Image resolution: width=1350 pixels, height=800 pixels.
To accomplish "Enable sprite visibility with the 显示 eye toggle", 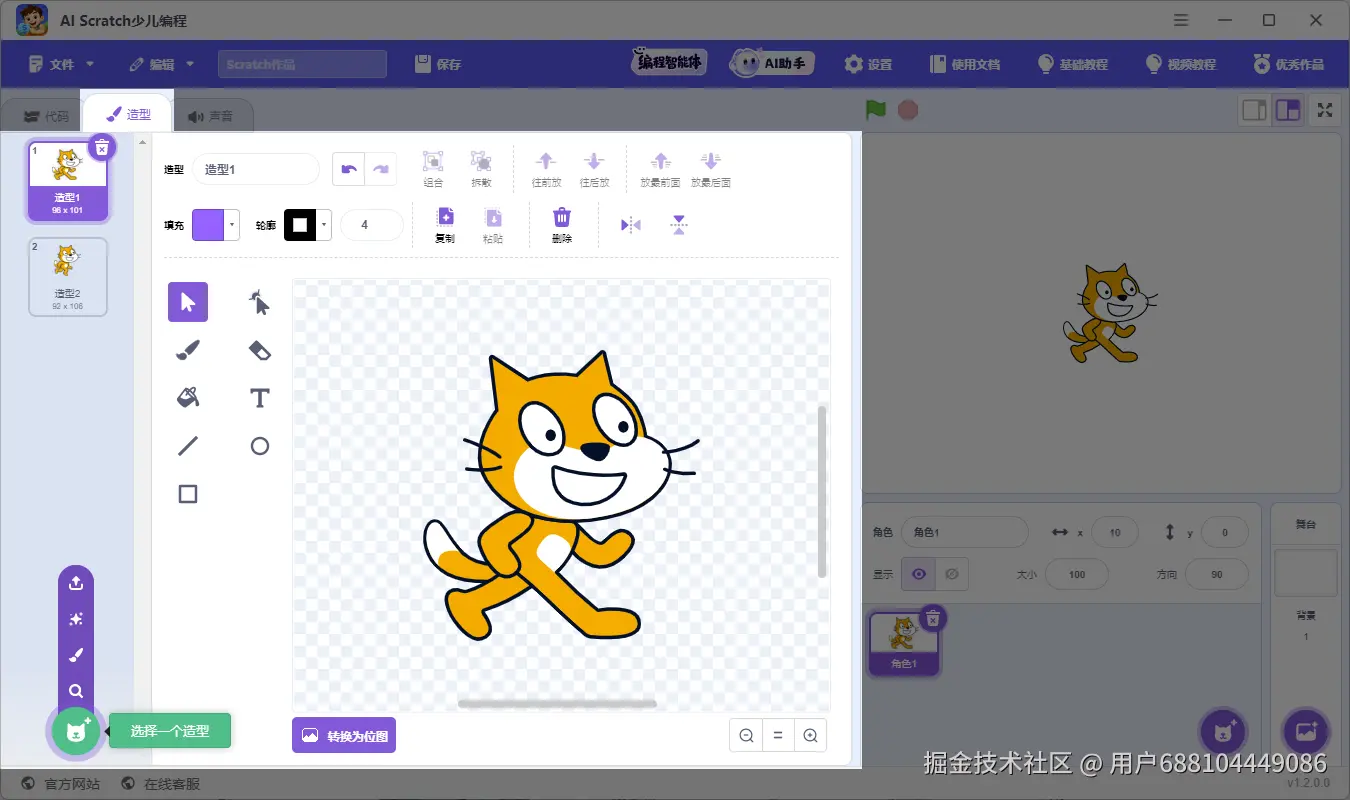I will click(918, 574).
